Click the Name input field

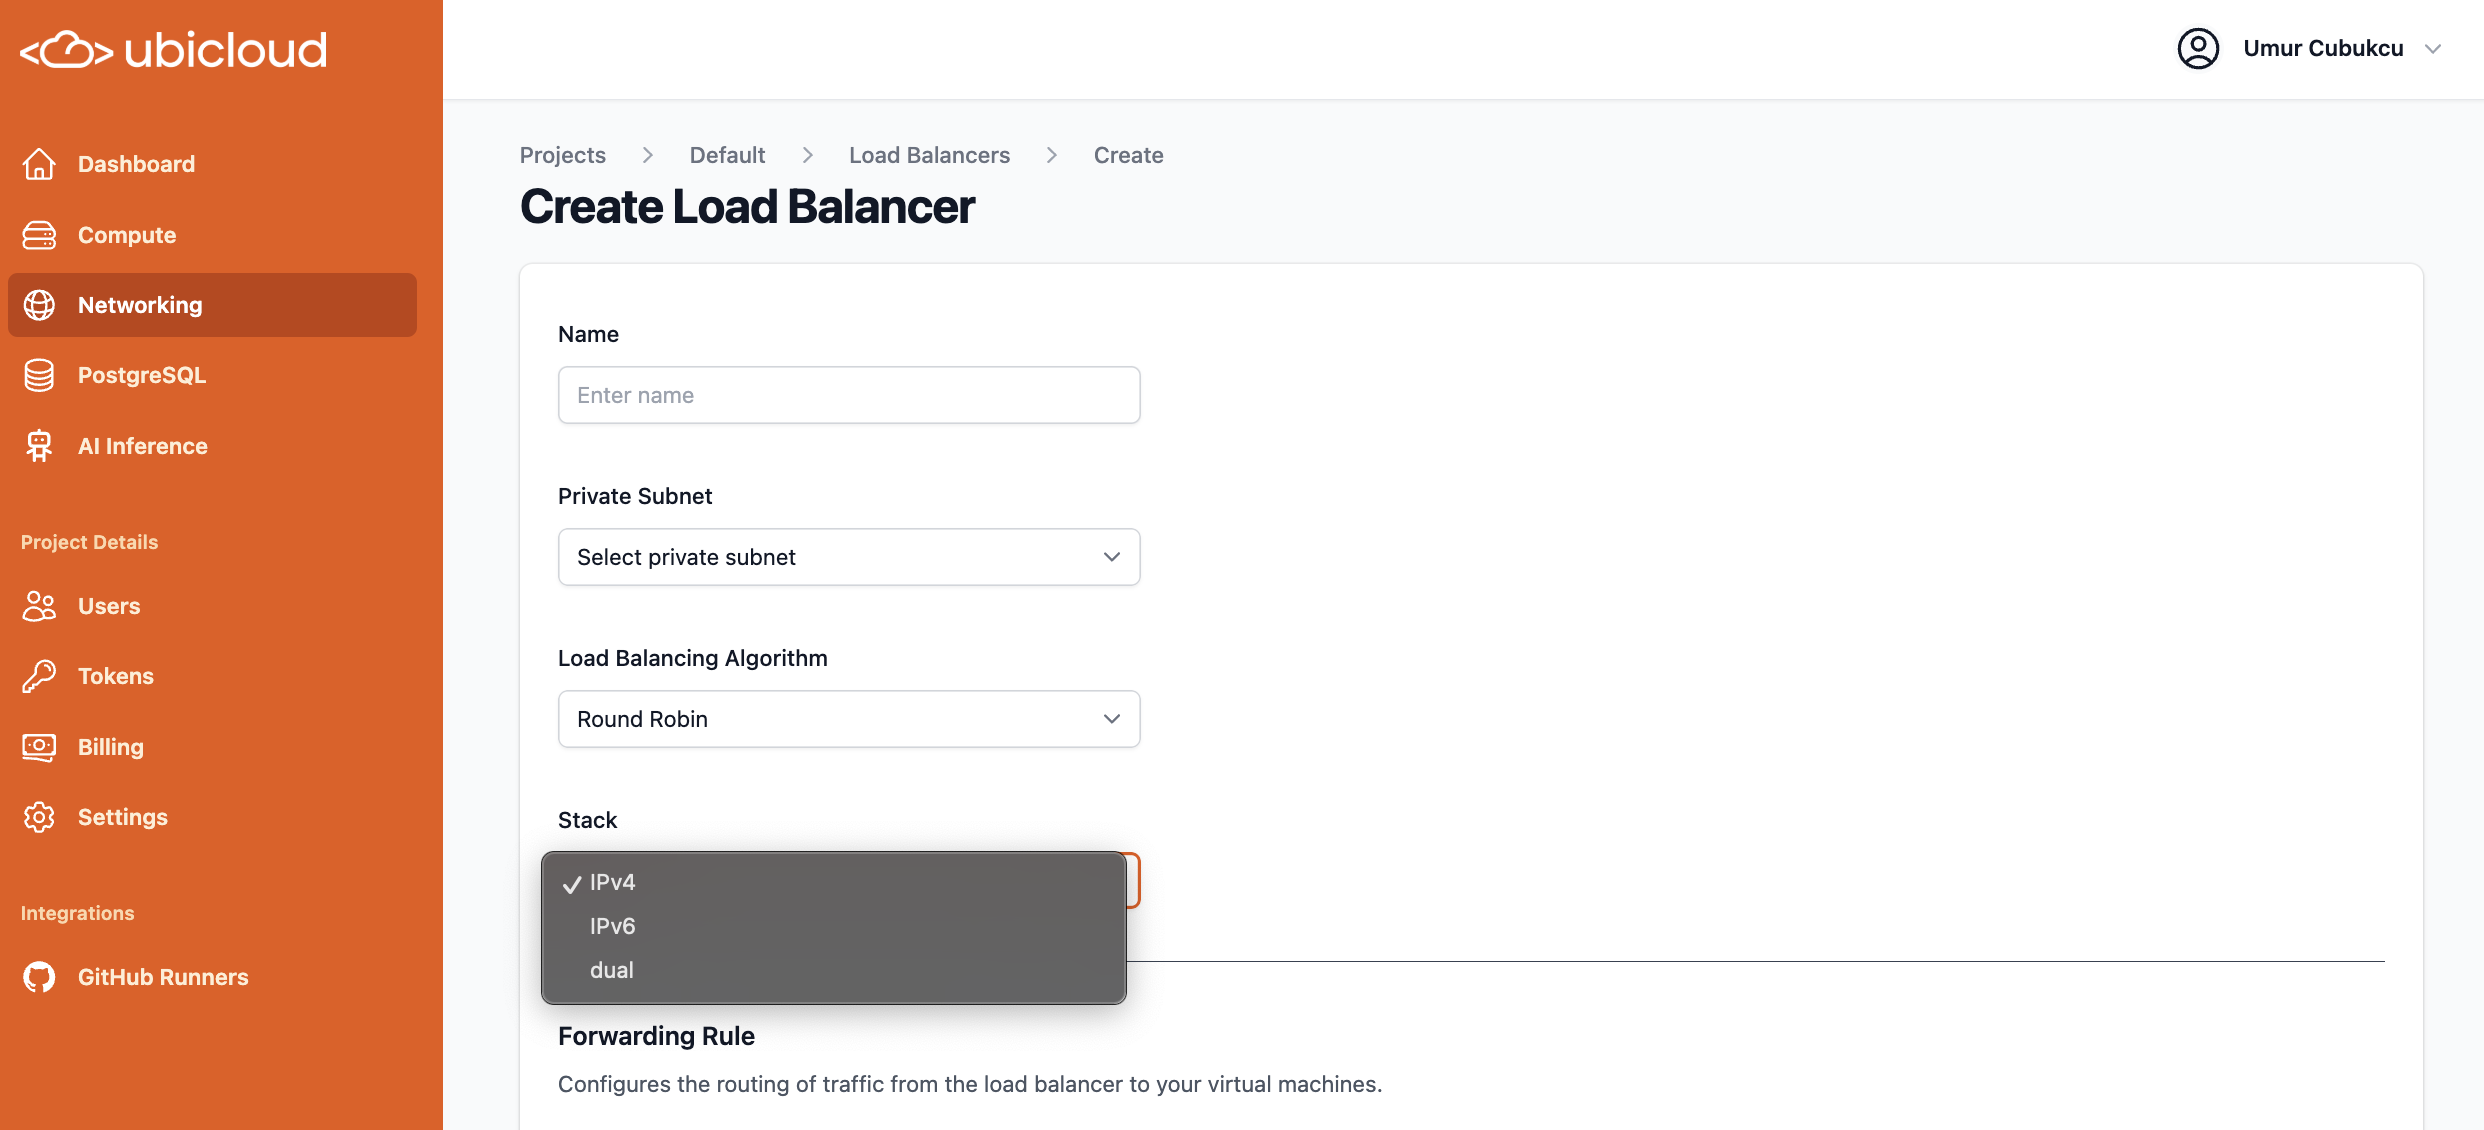click(x=848, y=395)
